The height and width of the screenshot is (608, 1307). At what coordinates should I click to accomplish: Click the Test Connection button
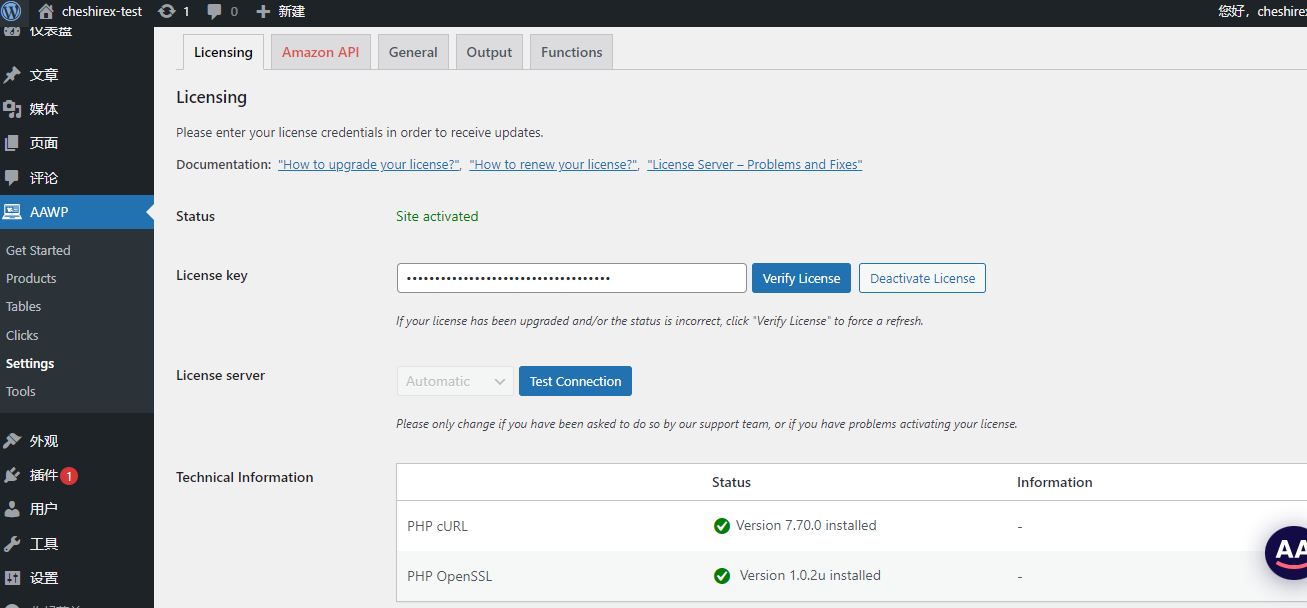click(575, 381)
